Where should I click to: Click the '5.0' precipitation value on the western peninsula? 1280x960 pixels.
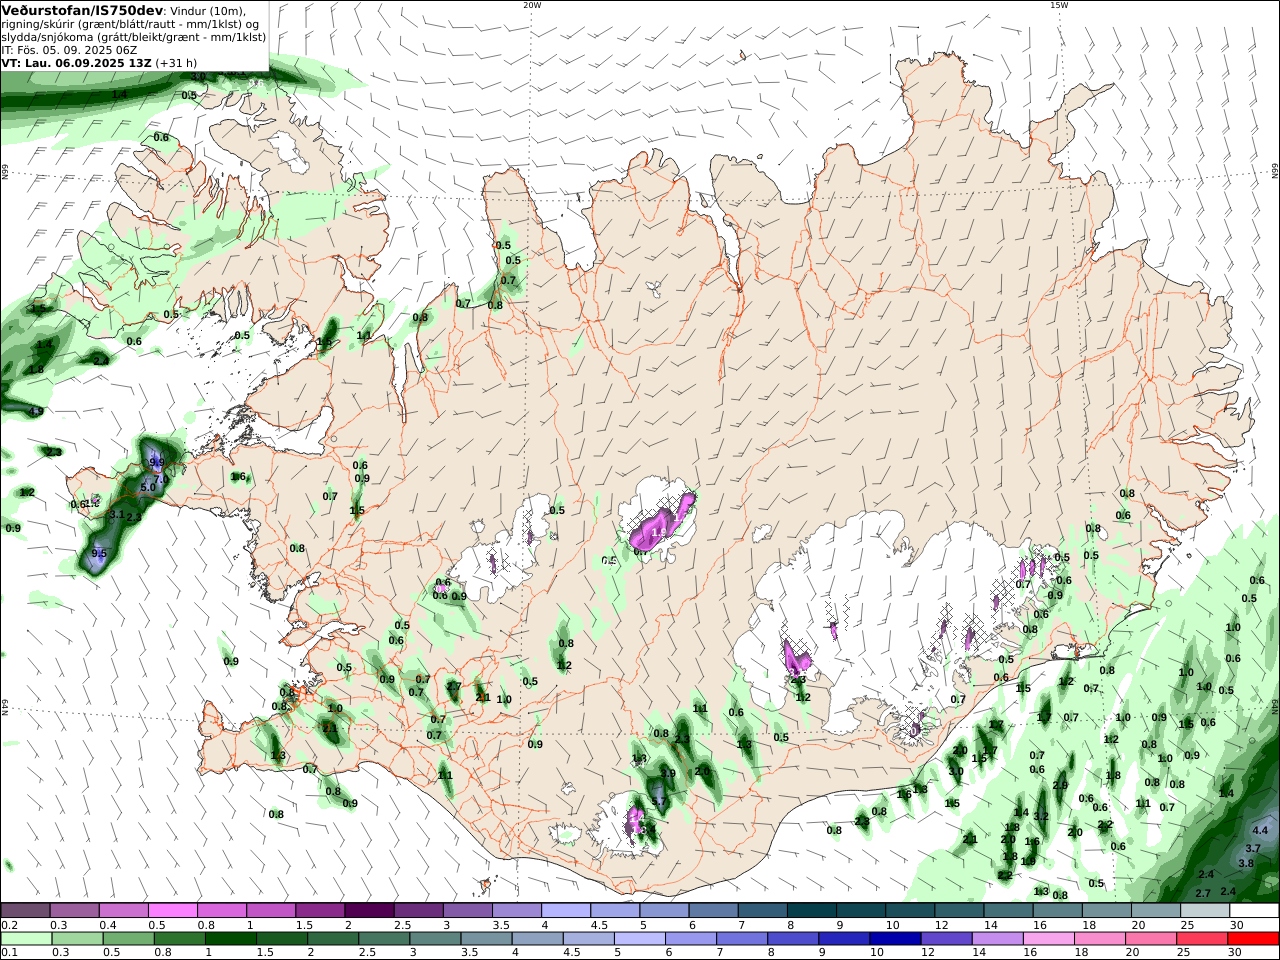click(148, 487)
